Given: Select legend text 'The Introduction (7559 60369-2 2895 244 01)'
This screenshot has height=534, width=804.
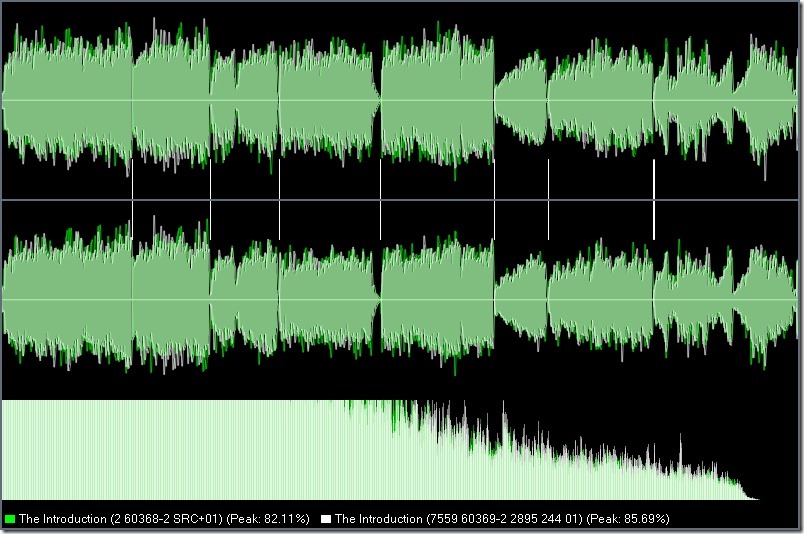Looking at the screenshot, I should tap(459, 519).
